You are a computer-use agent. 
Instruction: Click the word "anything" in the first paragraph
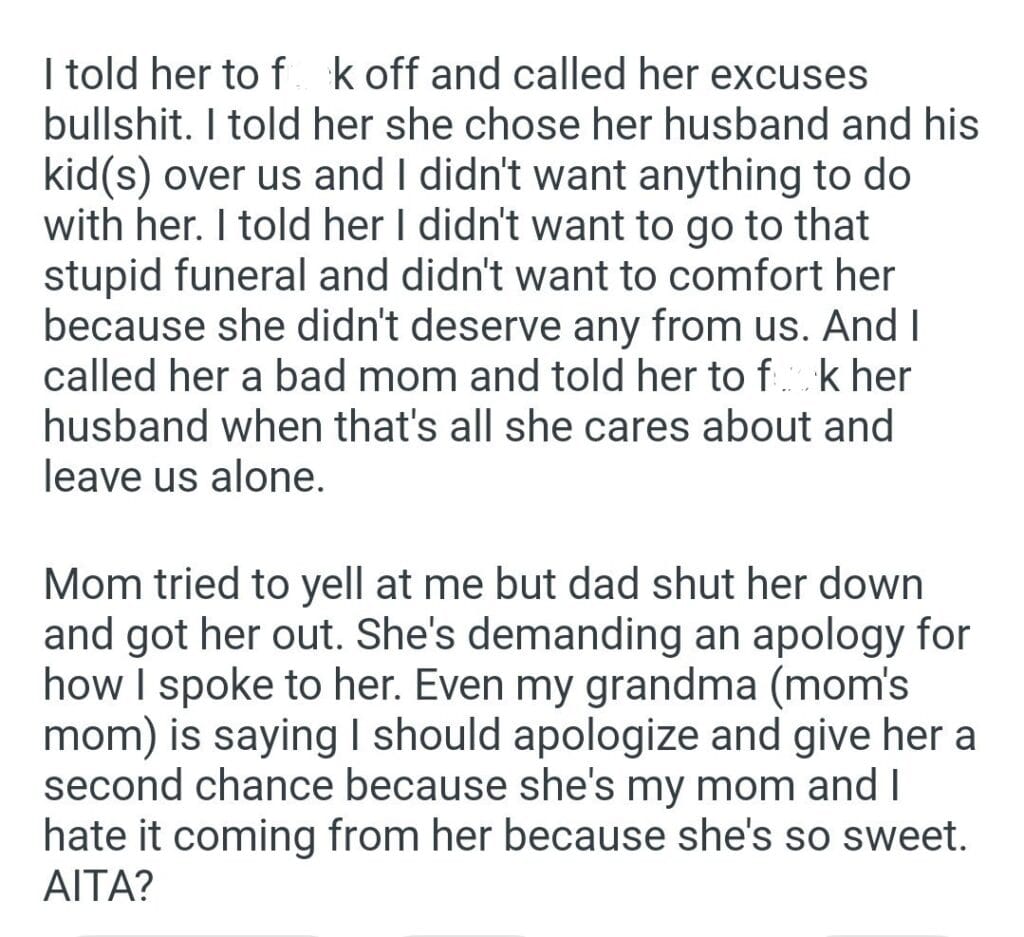(x=694, y=176)
